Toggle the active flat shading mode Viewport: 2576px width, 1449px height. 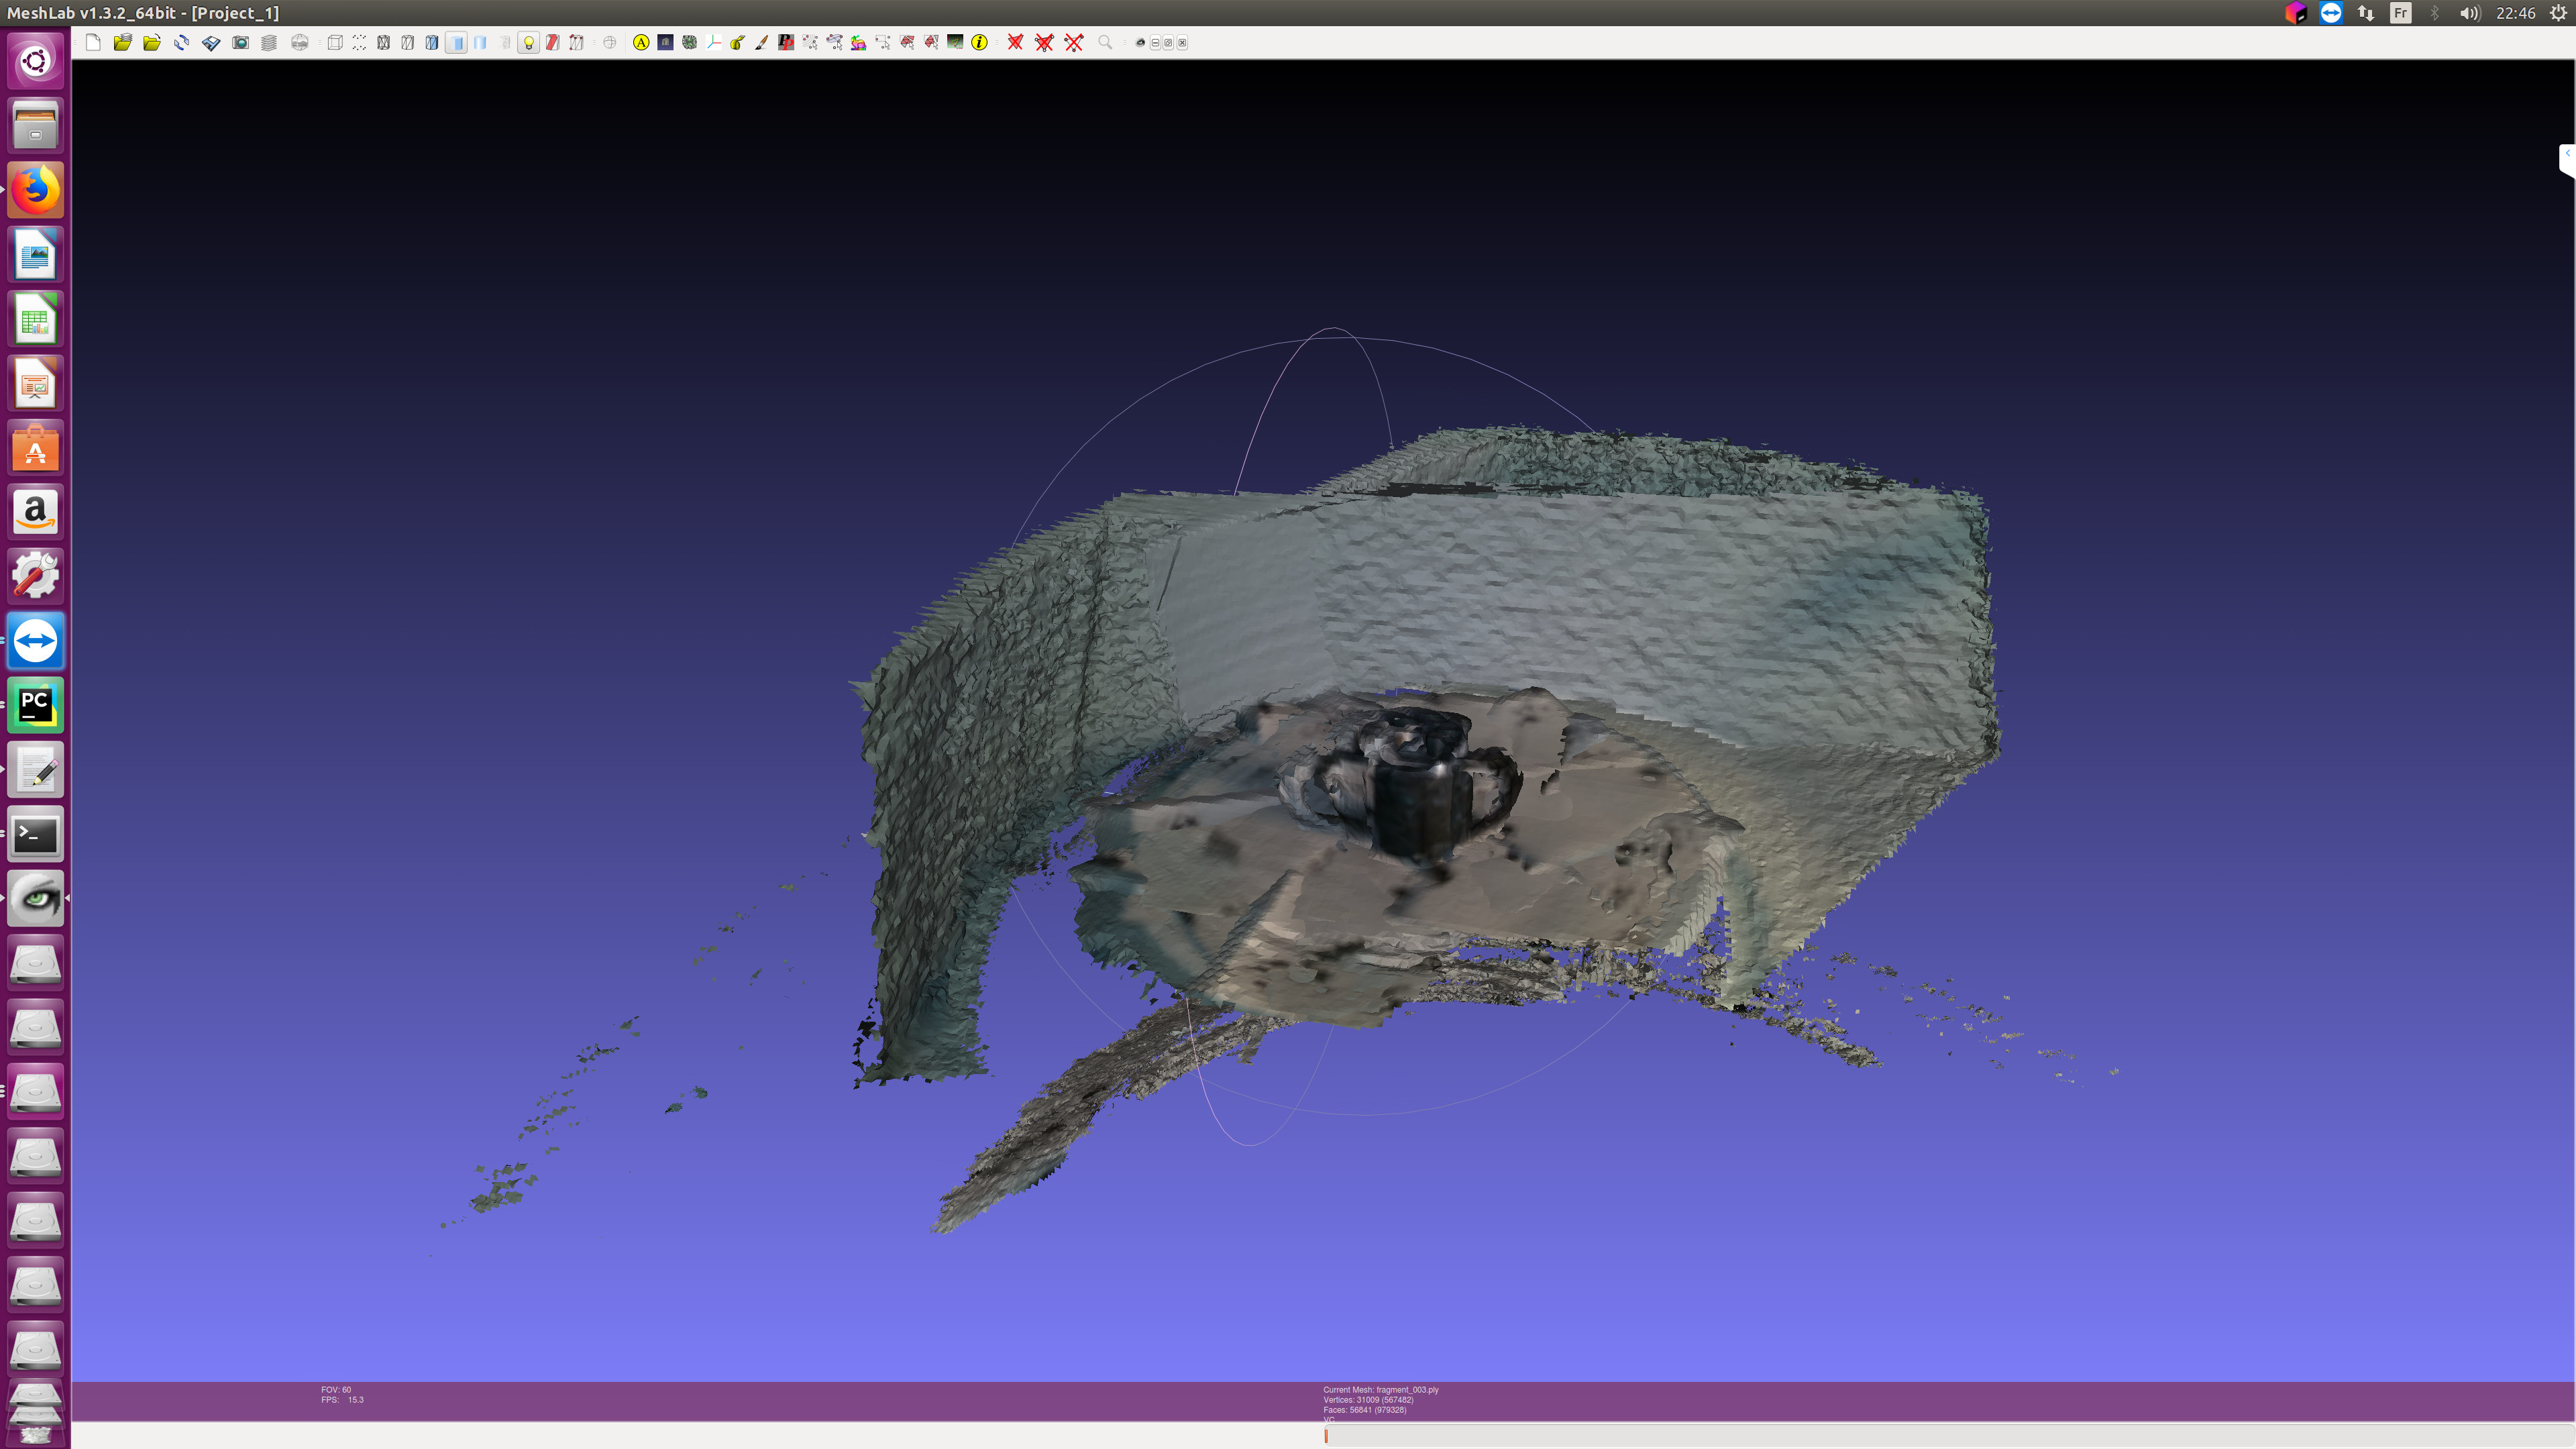pos(456,42)
